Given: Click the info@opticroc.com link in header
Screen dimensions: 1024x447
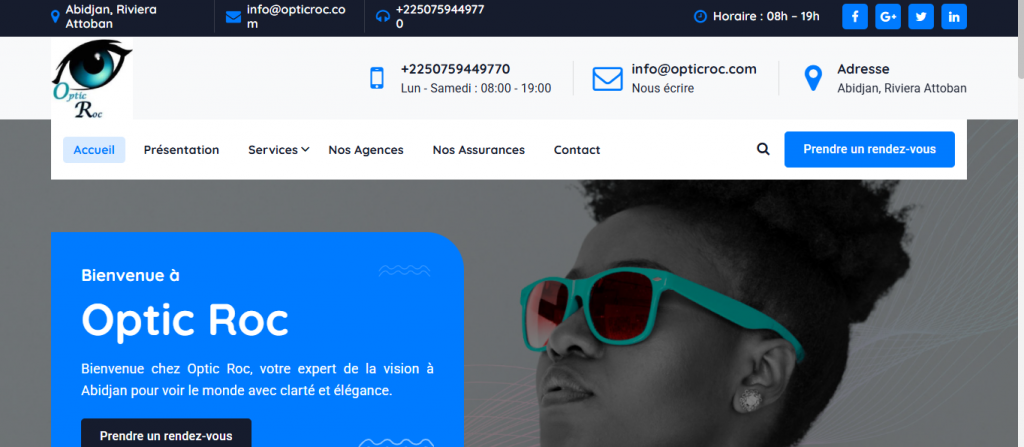Looking at the screenshot, I should click(x=693, y=69).
